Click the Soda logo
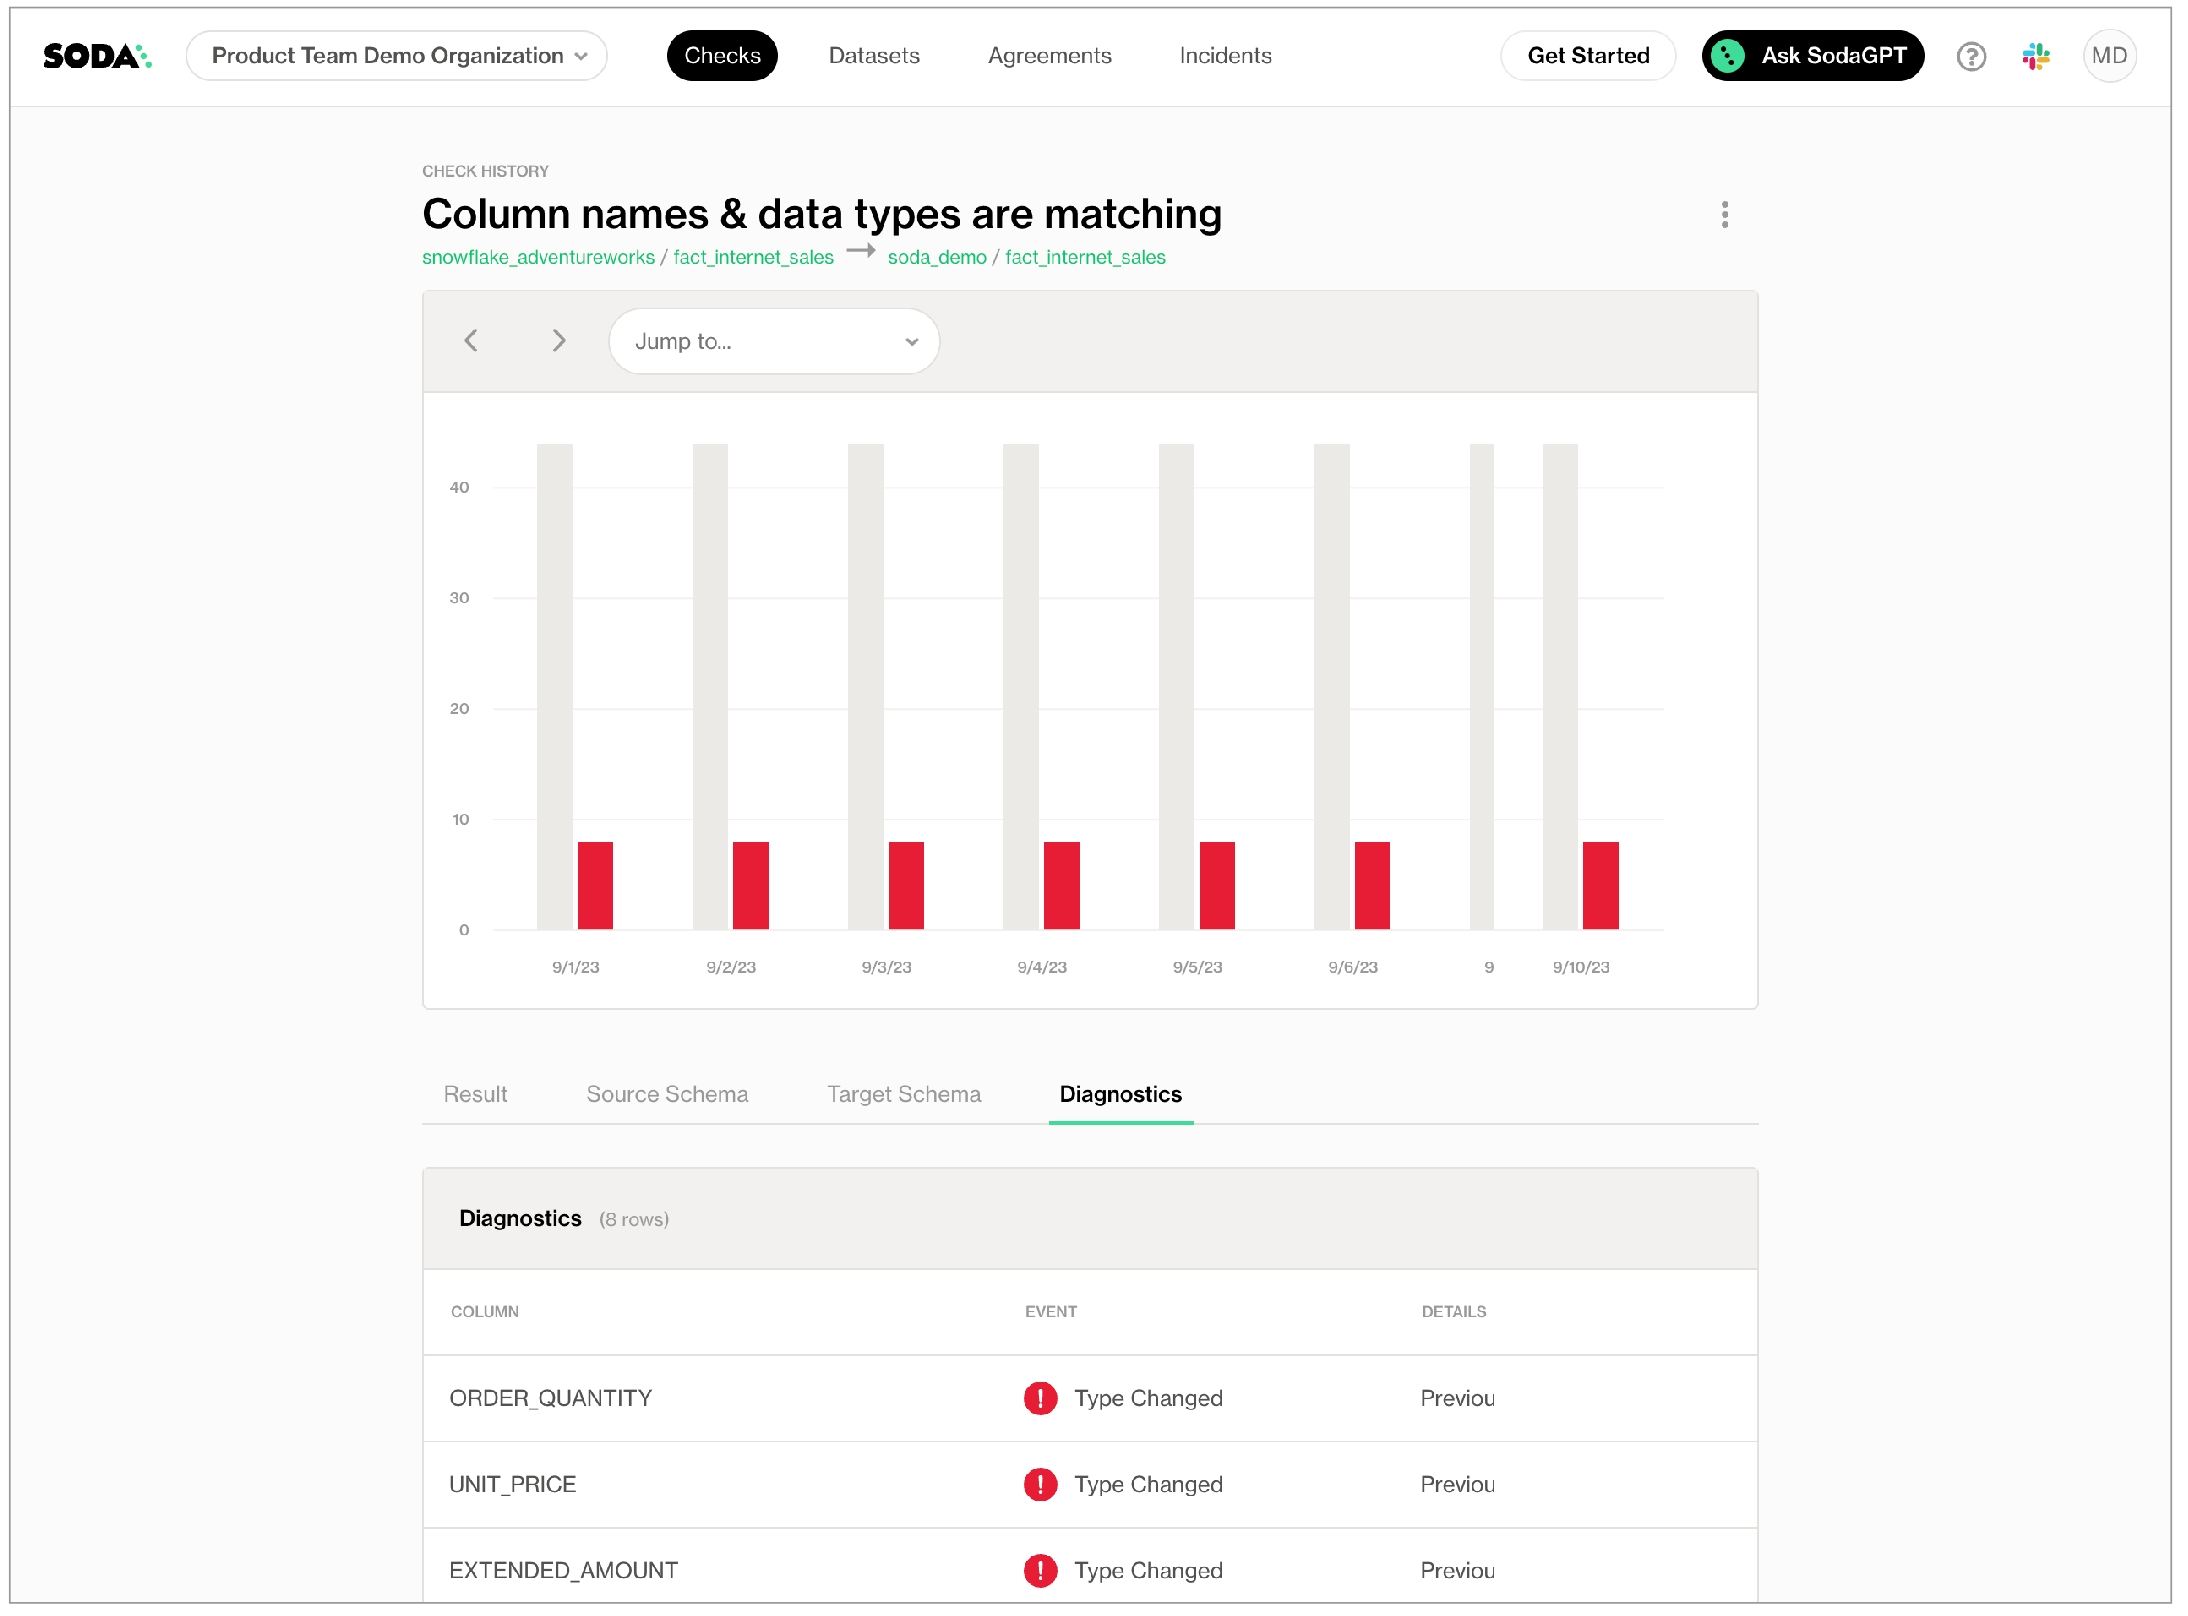2188x1616 pixels. click(96, 56)
